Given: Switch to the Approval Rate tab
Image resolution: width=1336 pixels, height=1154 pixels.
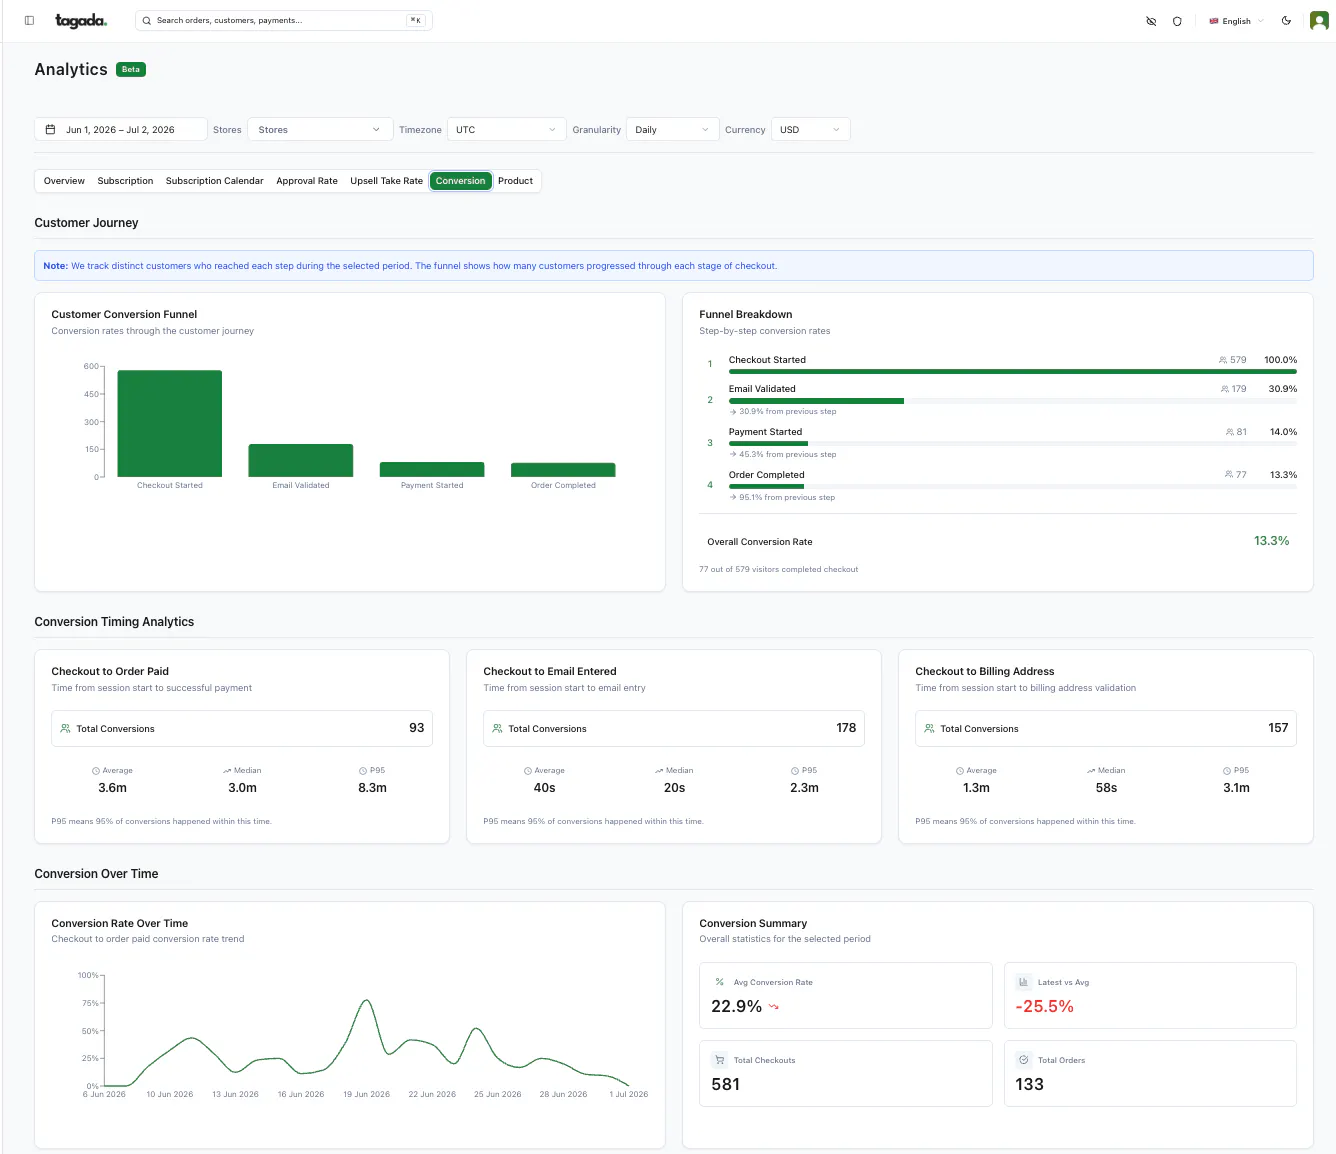Looking at the screenshot, I should pos(307,181).
